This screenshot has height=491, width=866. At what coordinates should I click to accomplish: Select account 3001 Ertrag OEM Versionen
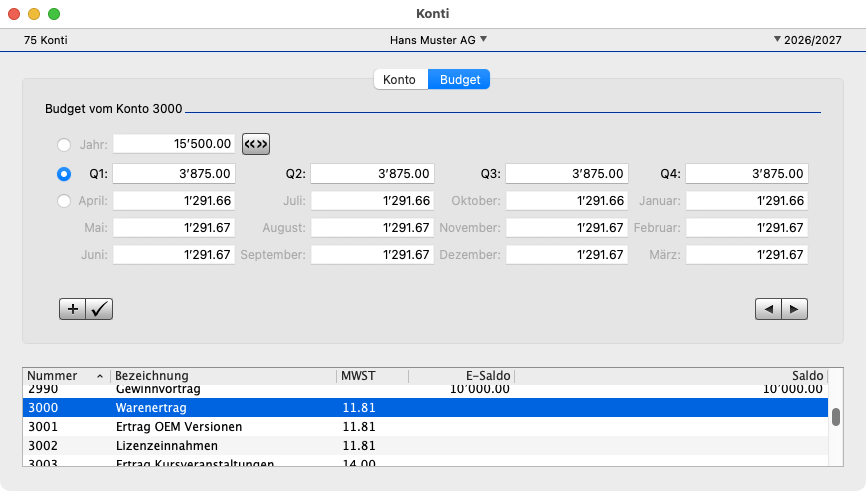pos(425,426)
